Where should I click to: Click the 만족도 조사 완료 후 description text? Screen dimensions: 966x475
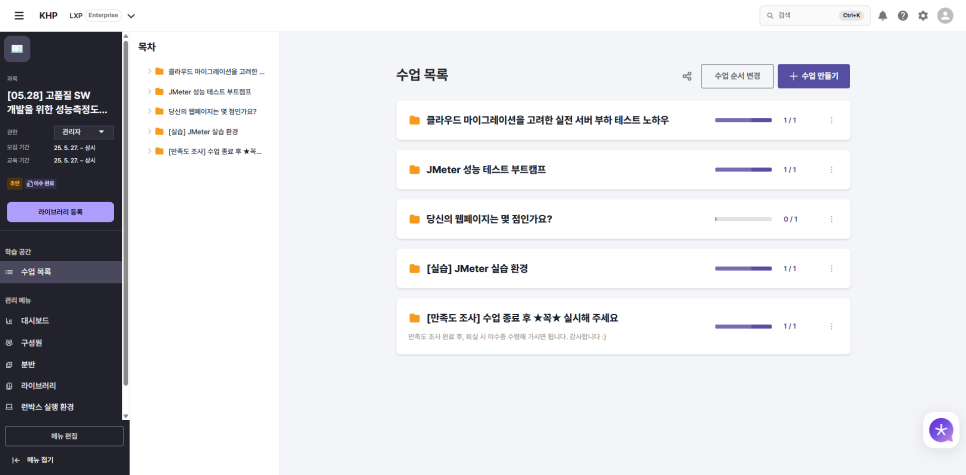point(508,337)
